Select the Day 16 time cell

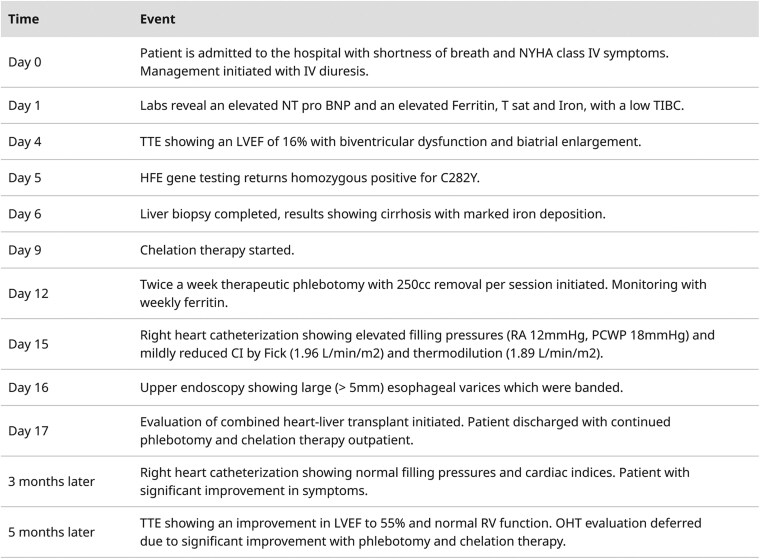click(28, 387)
